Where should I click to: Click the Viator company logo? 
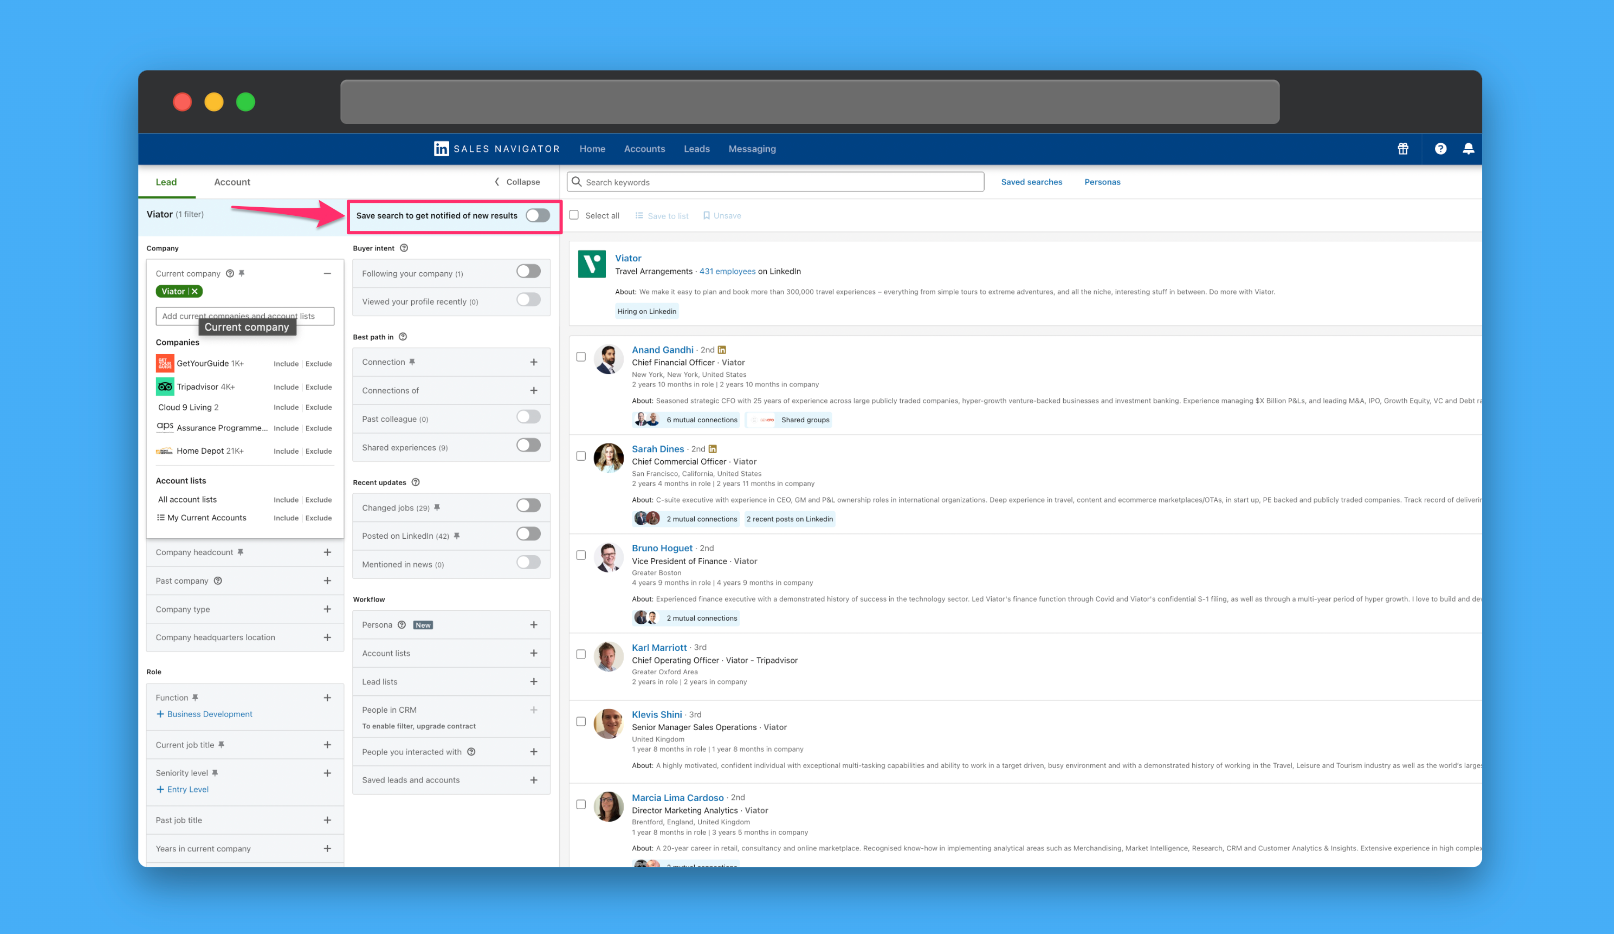point(592,264)
